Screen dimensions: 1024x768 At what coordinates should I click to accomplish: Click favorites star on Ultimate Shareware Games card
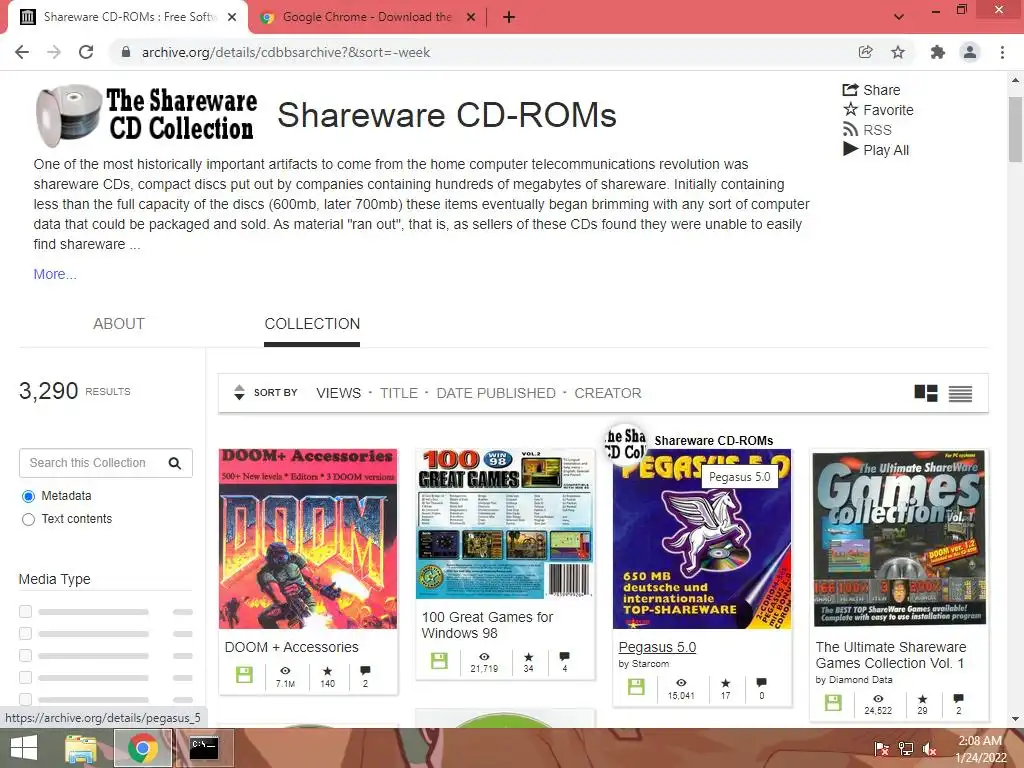pos(922,699)
